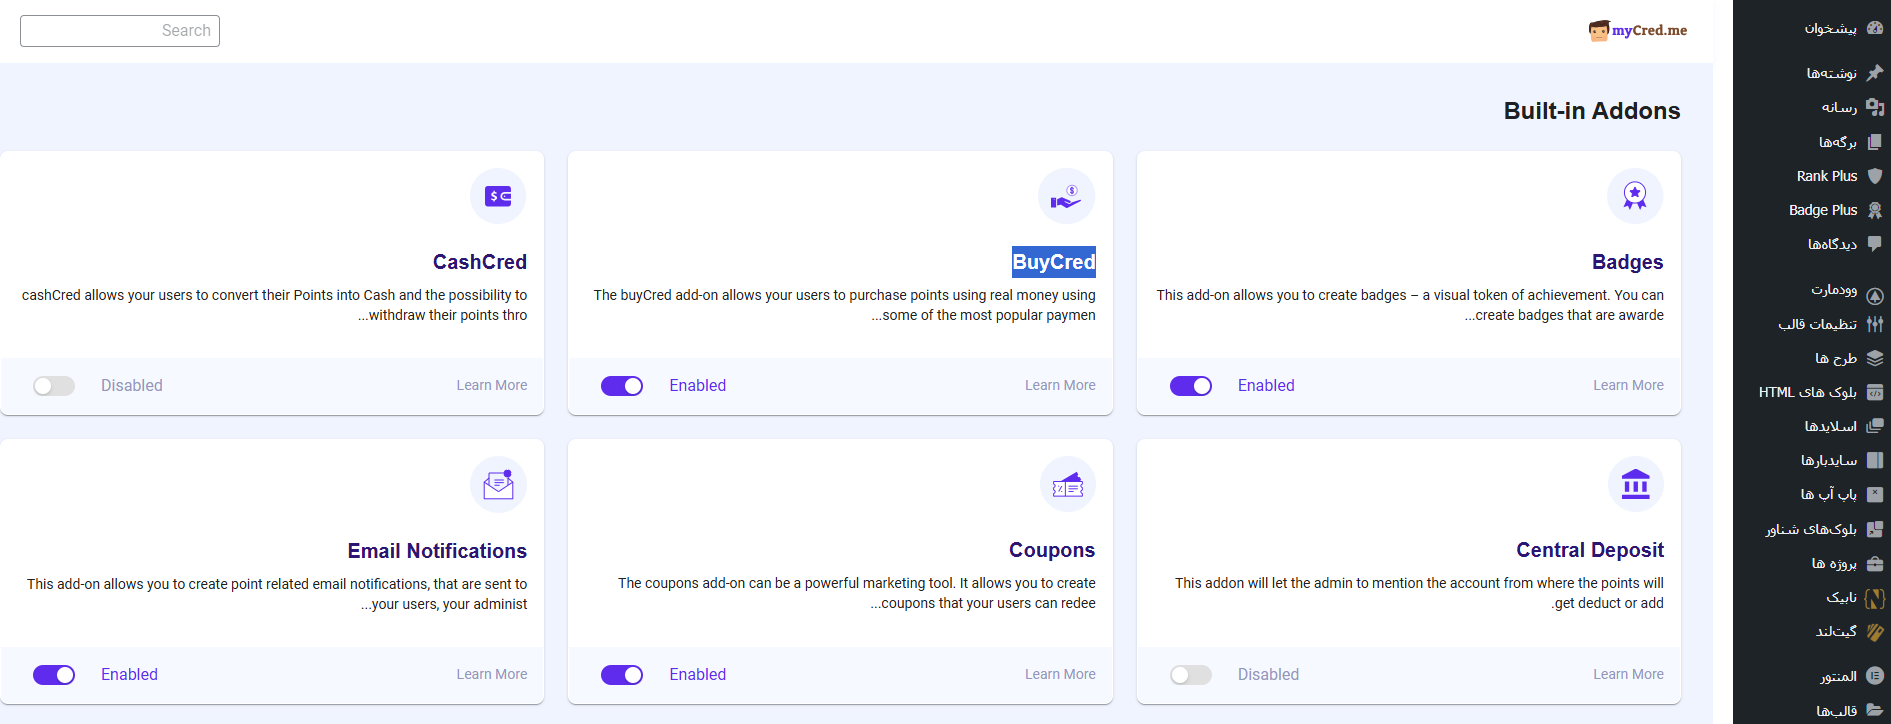
Task: Click the description 'This addon will let the admin'
Action: (1419, 593)
